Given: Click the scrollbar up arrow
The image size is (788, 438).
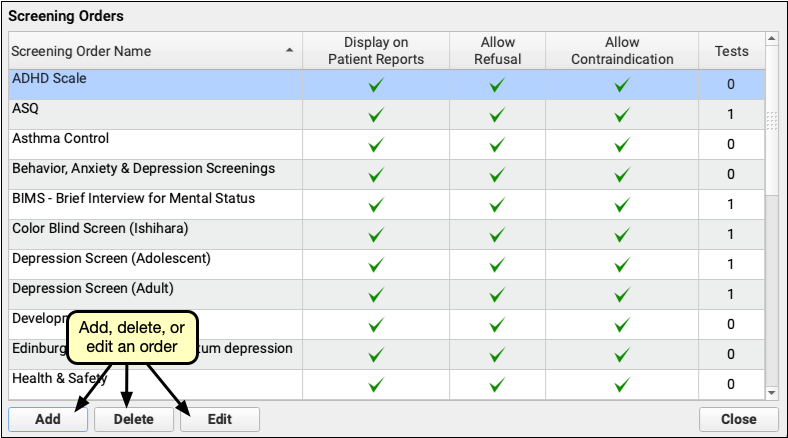Looking at the screenshot, I should (771, 40).
